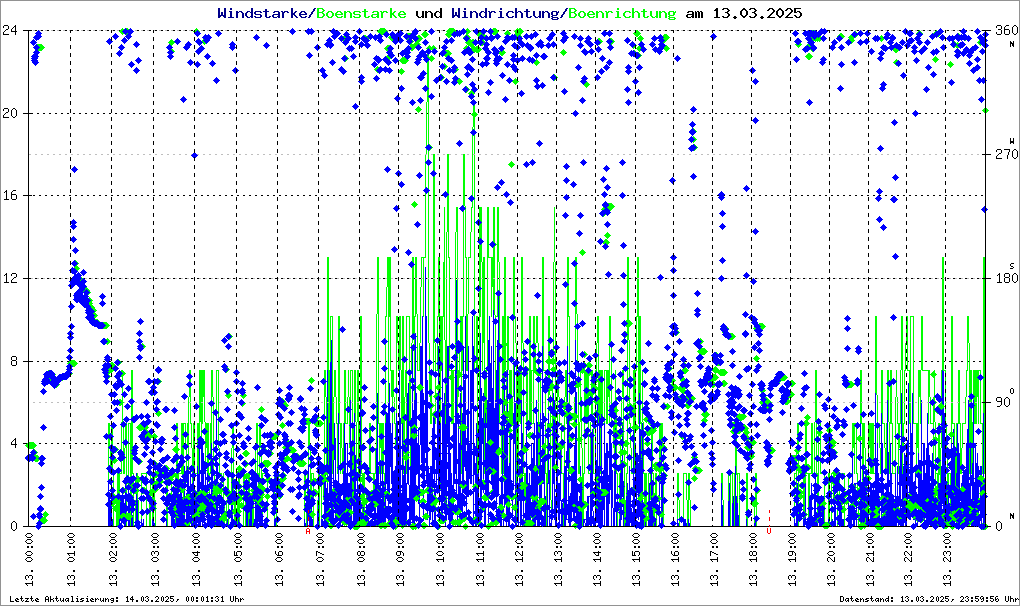Click right axis value 360
1020x606 pixels.
(1006, 30)
